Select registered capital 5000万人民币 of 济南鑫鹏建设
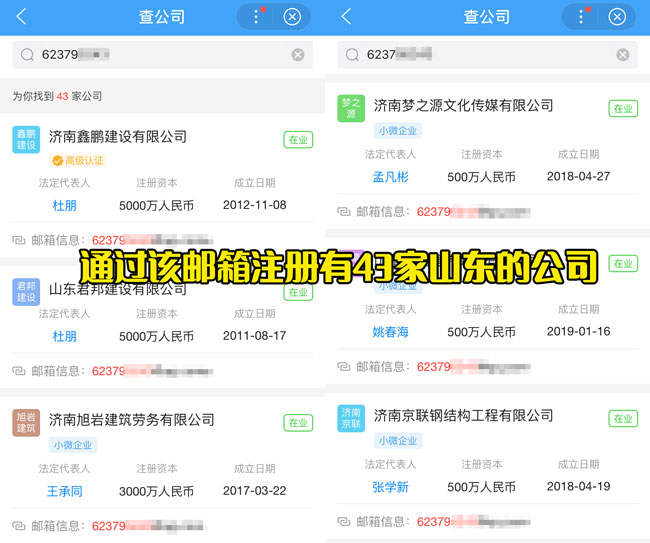The height and width of the screenshot is (543, 650). (x=156, y=206)
